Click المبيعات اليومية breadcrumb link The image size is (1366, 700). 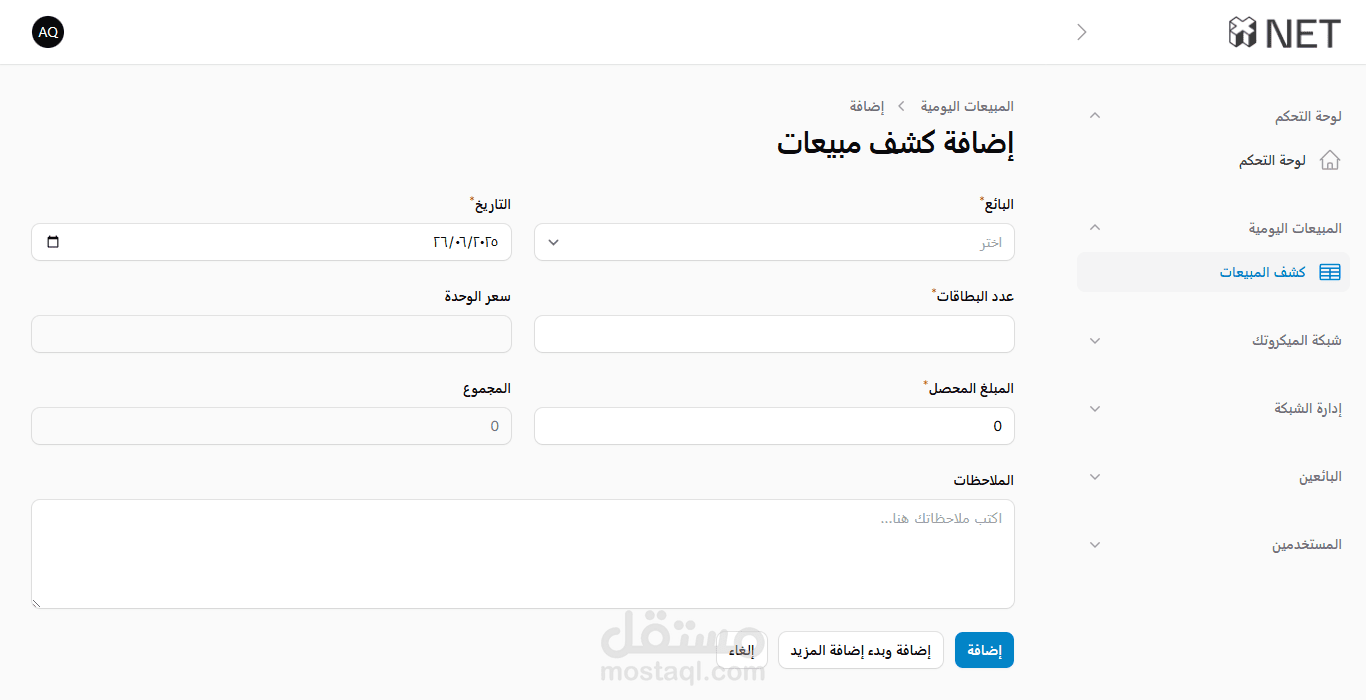(967, 106)
